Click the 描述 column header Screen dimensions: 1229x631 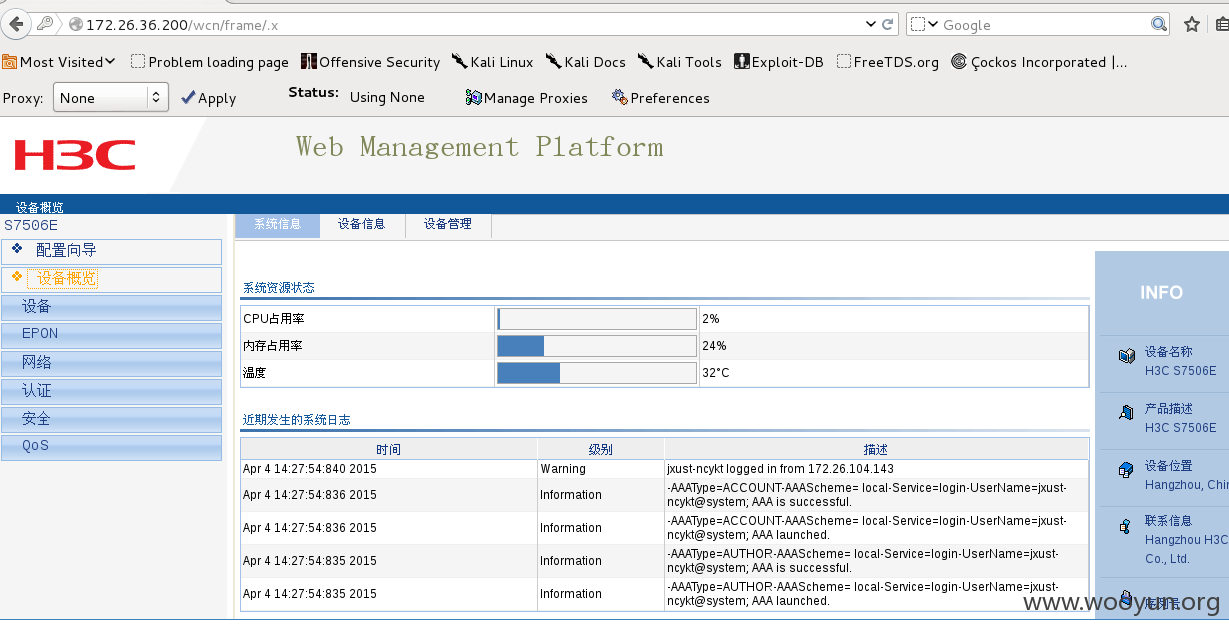tap(876, 449)
